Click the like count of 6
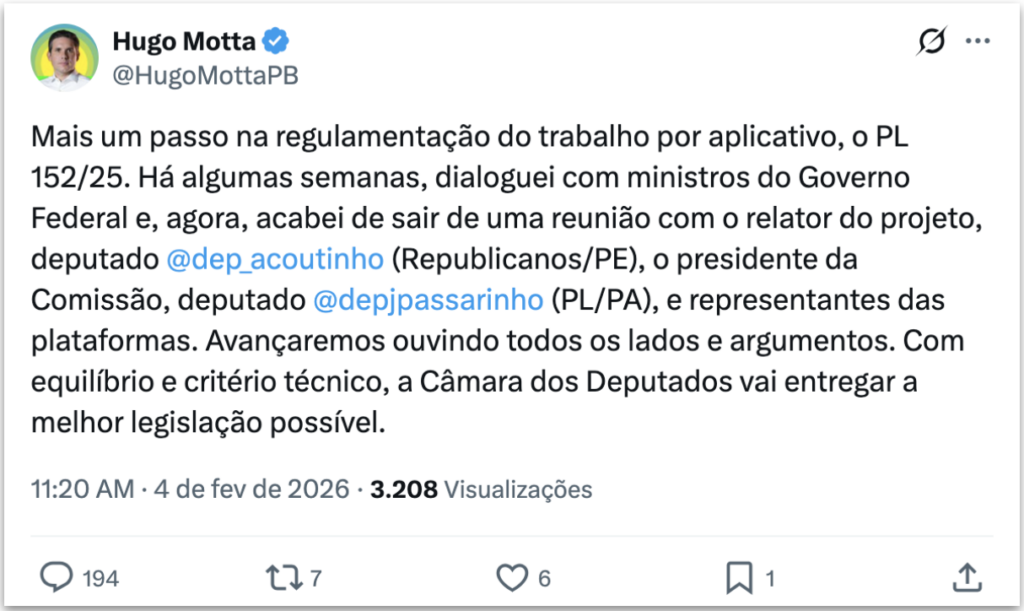This screenshot has height=611, width=1024. [x=543, y=577]
